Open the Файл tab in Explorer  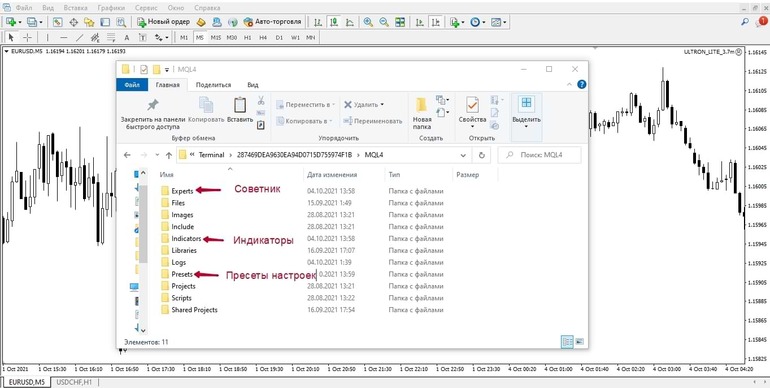133,84
